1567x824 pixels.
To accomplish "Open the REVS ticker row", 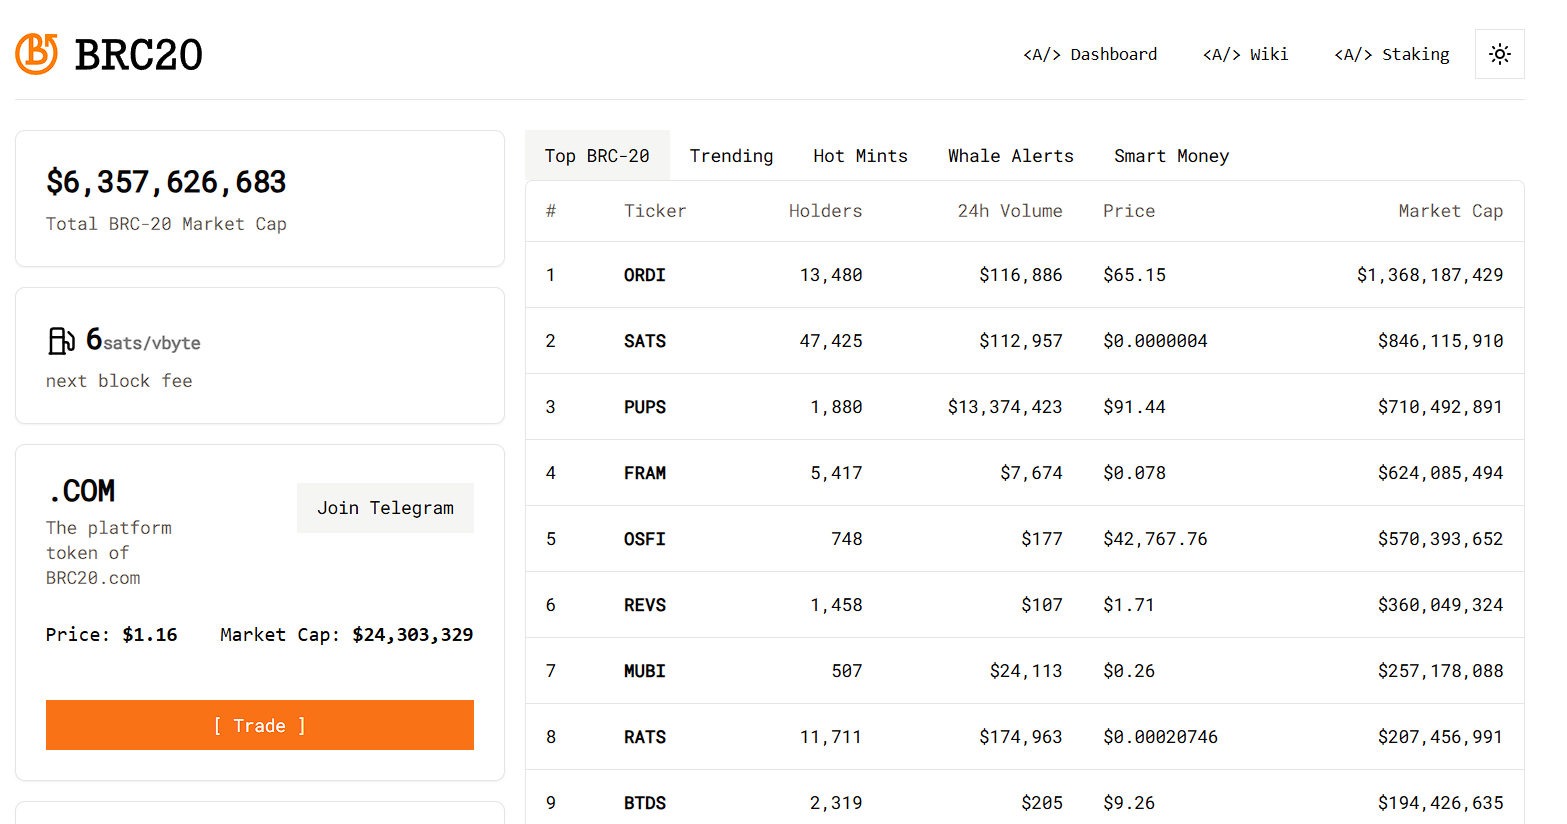I will [1025, 605].
